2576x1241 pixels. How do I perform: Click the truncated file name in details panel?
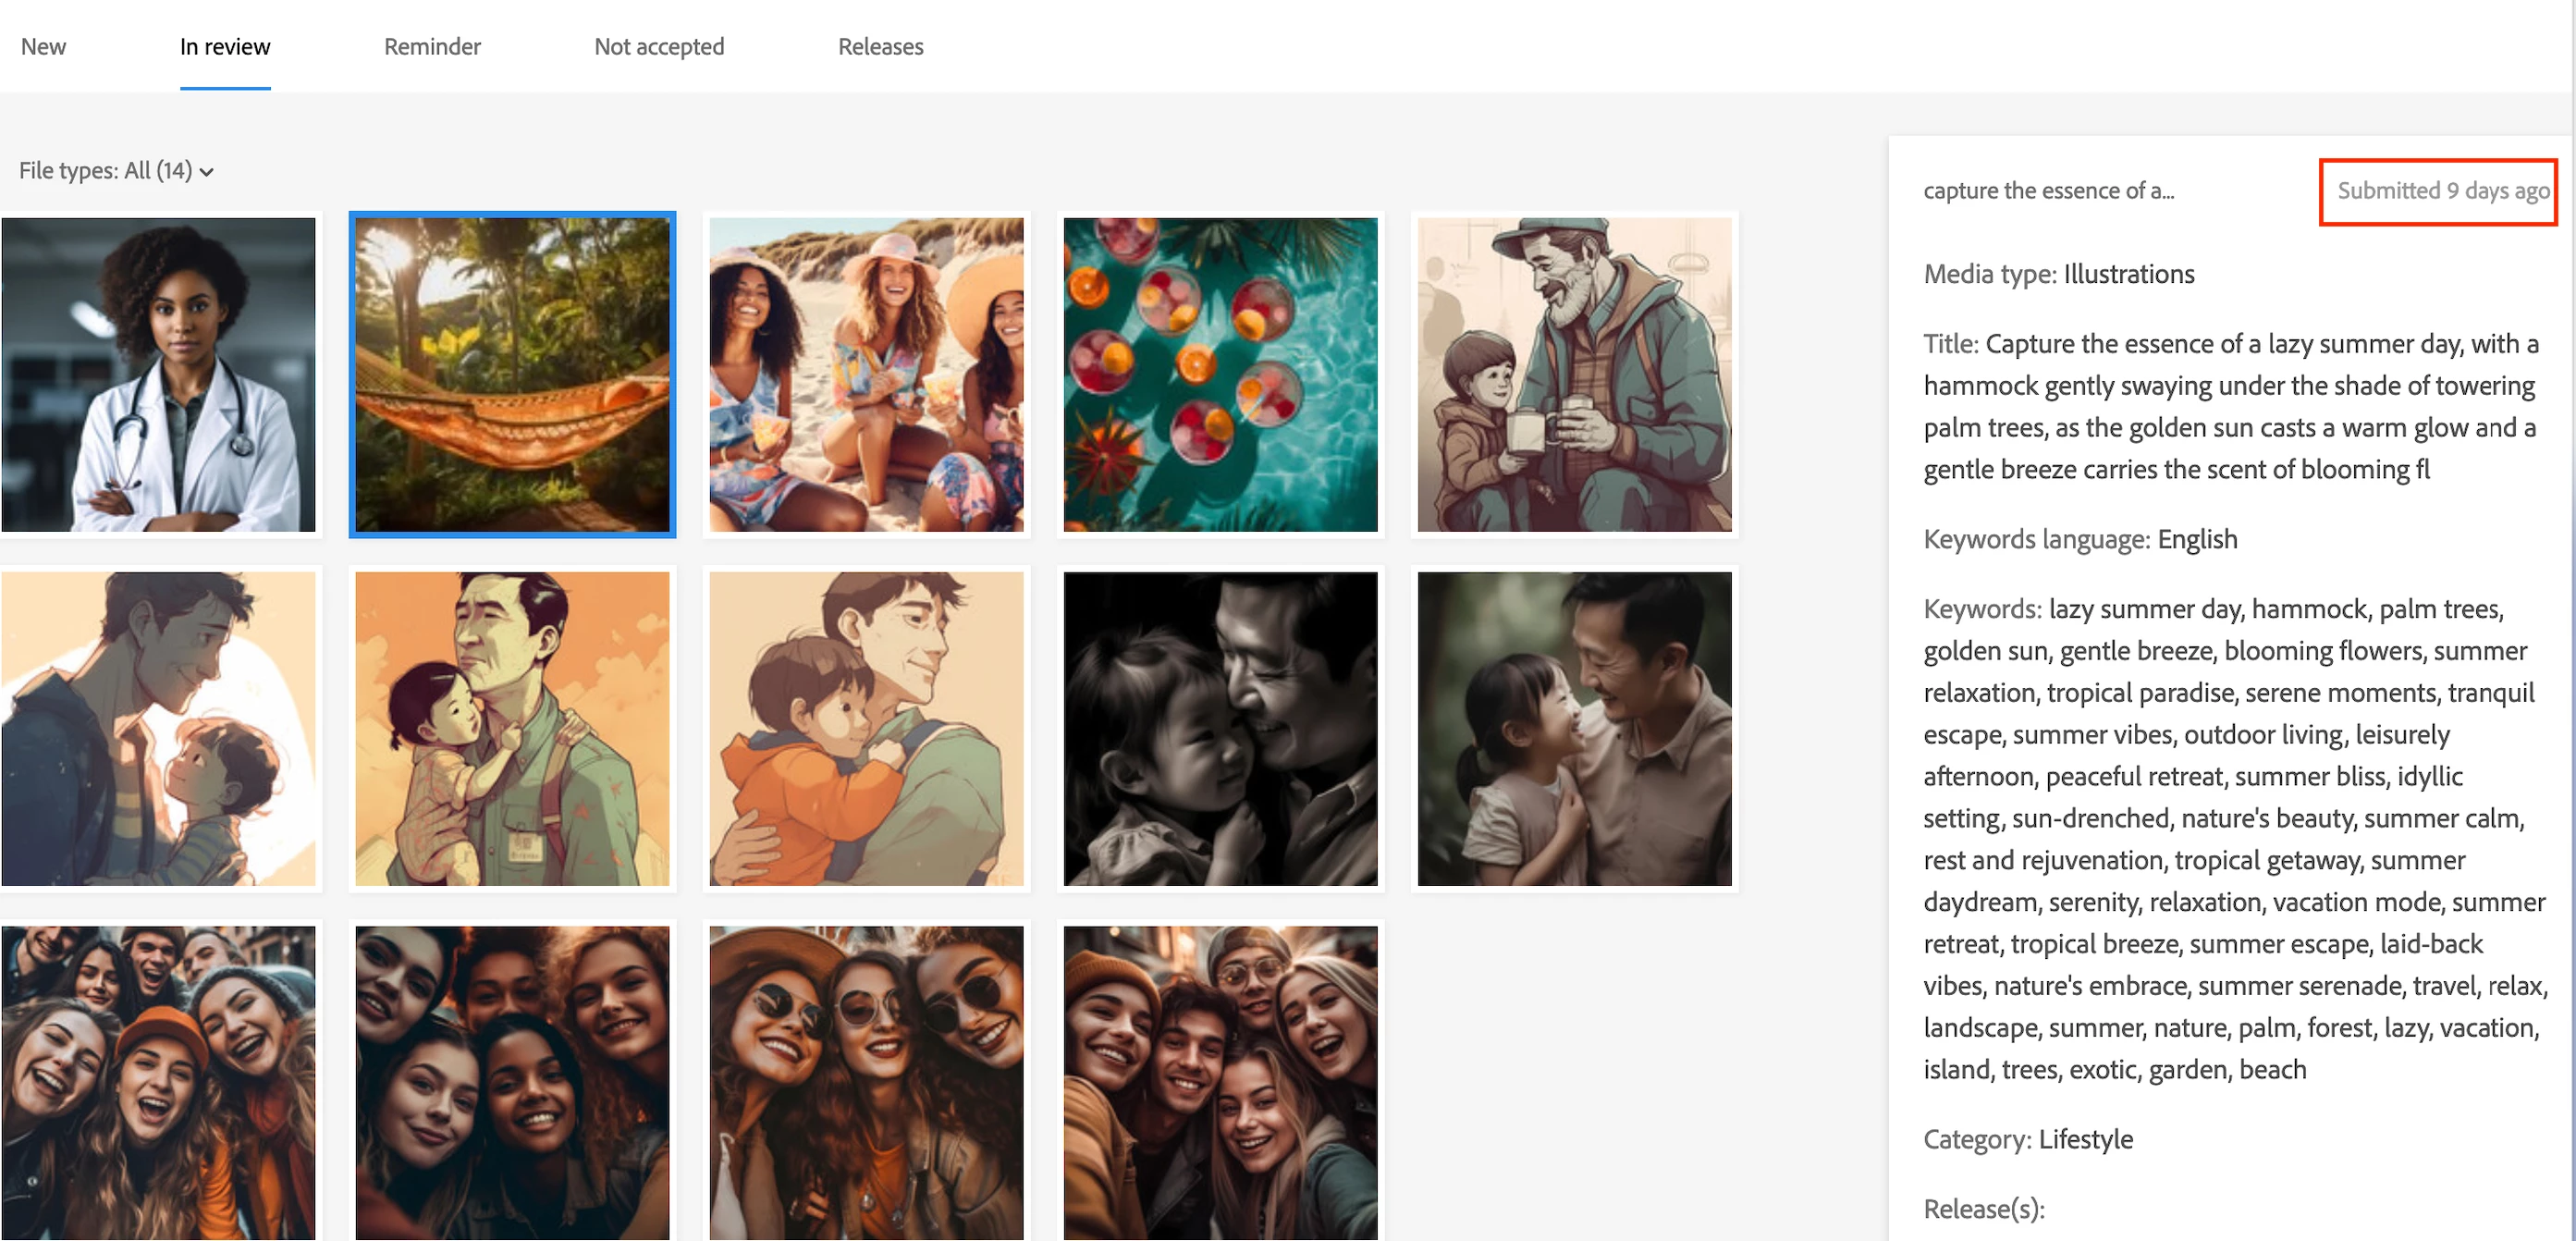2048,191
